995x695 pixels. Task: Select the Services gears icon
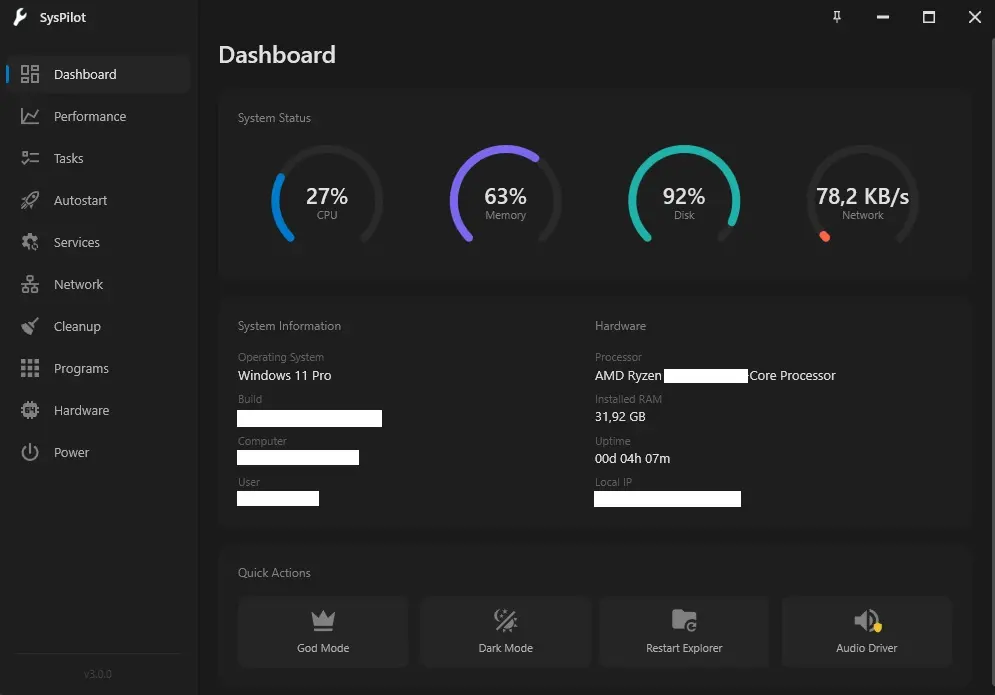(x=30, y=243)
